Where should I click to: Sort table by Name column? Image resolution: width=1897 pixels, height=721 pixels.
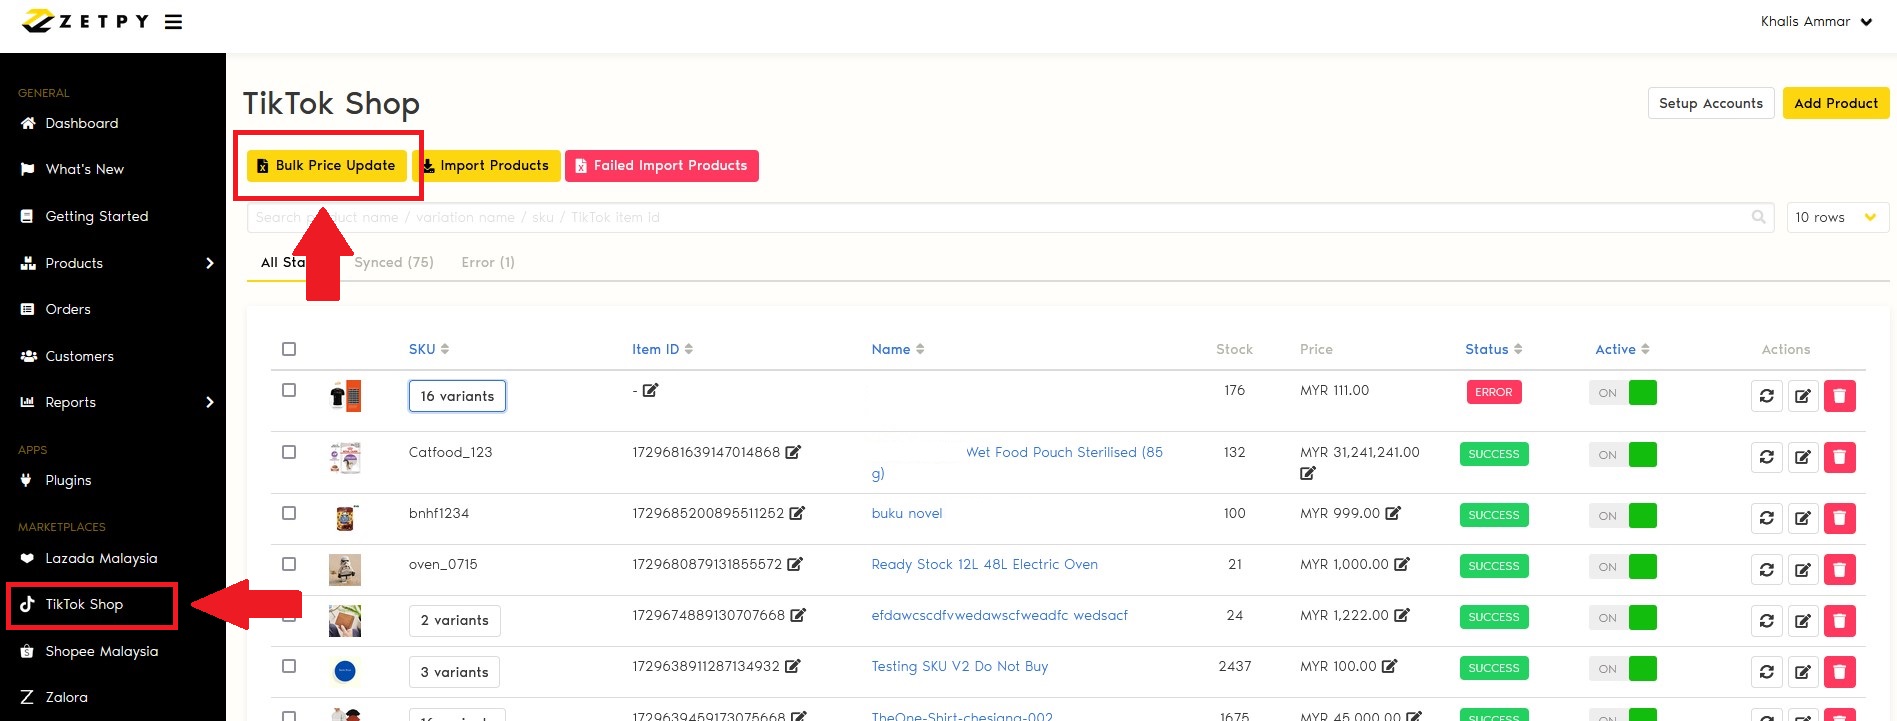point(897,349)
